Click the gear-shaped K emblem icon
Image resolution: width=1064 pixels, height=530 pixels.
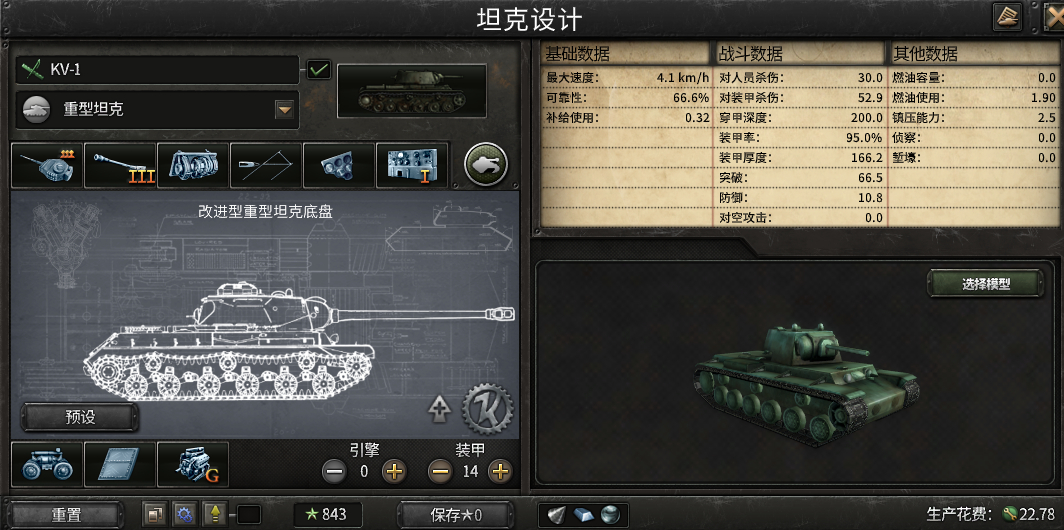[487, 409]
